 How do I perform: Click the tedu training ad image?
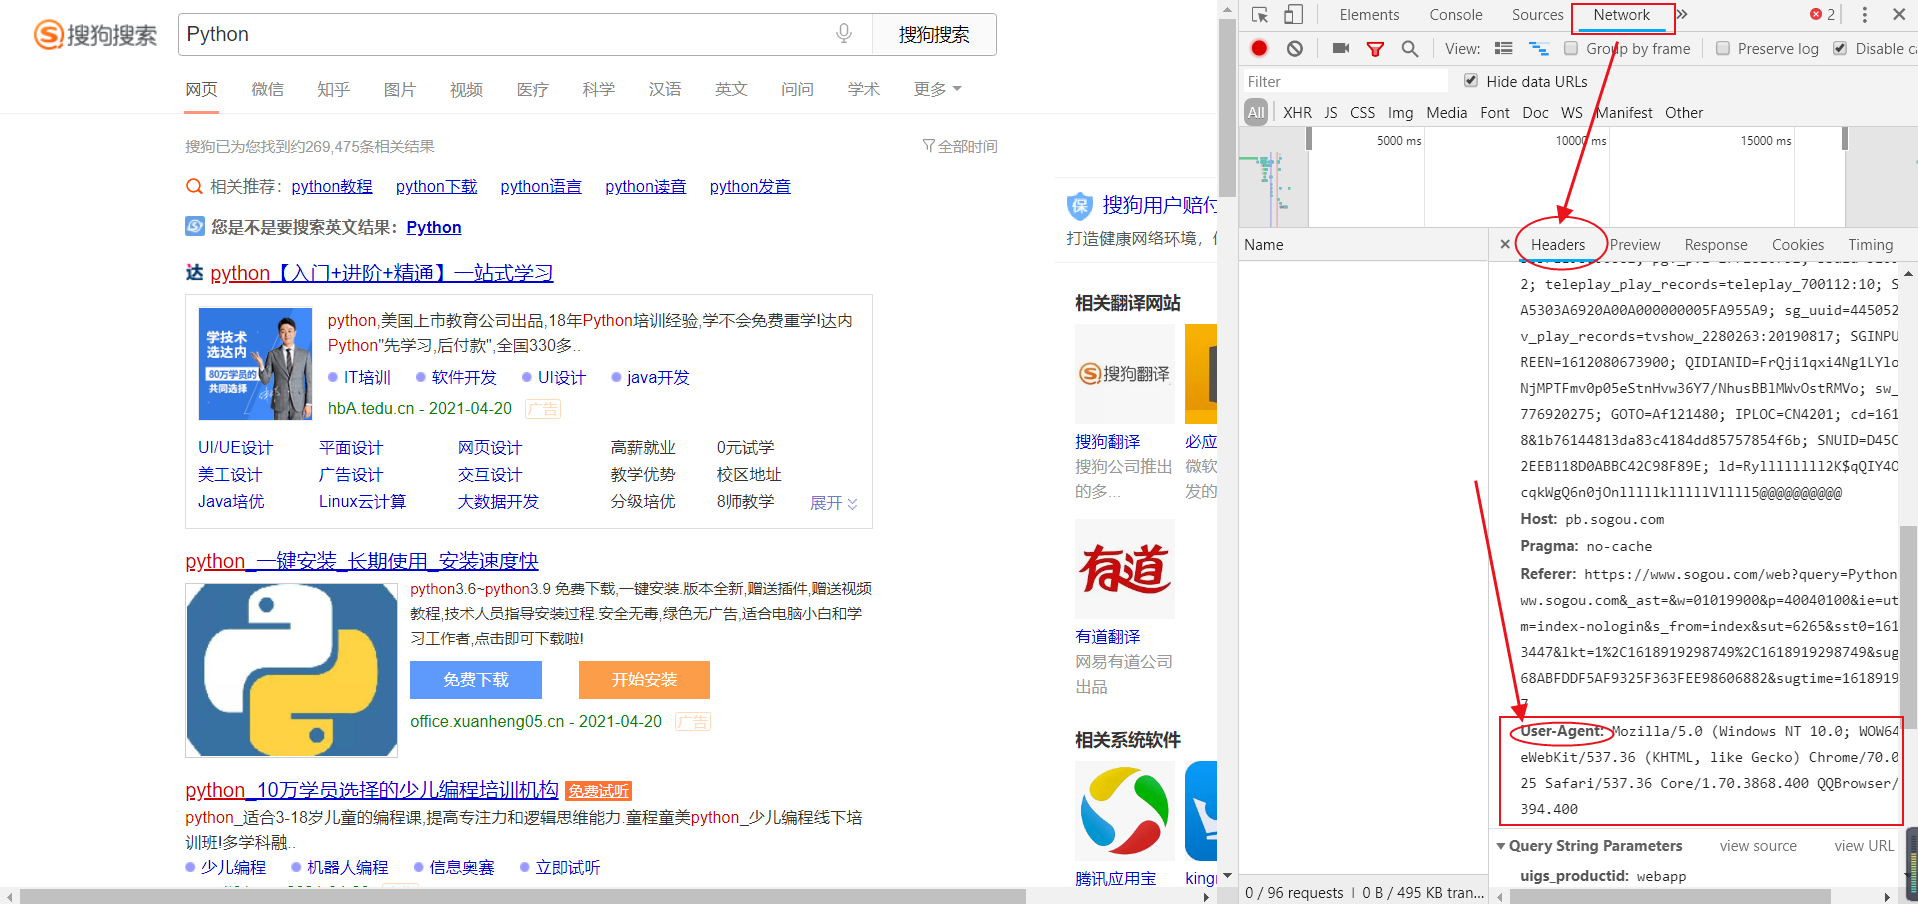pos(256,364)
